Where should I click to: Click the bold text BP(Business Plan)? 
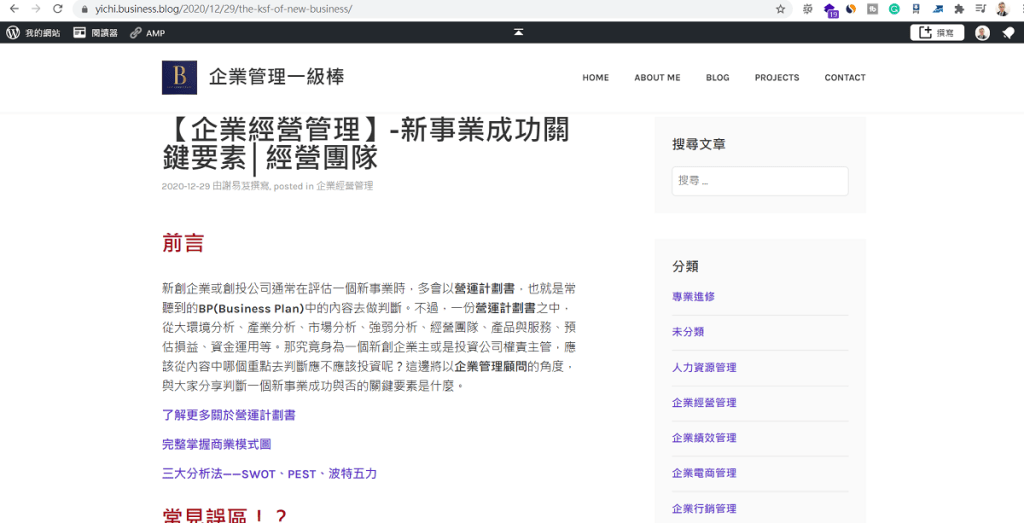click(251, 308)
